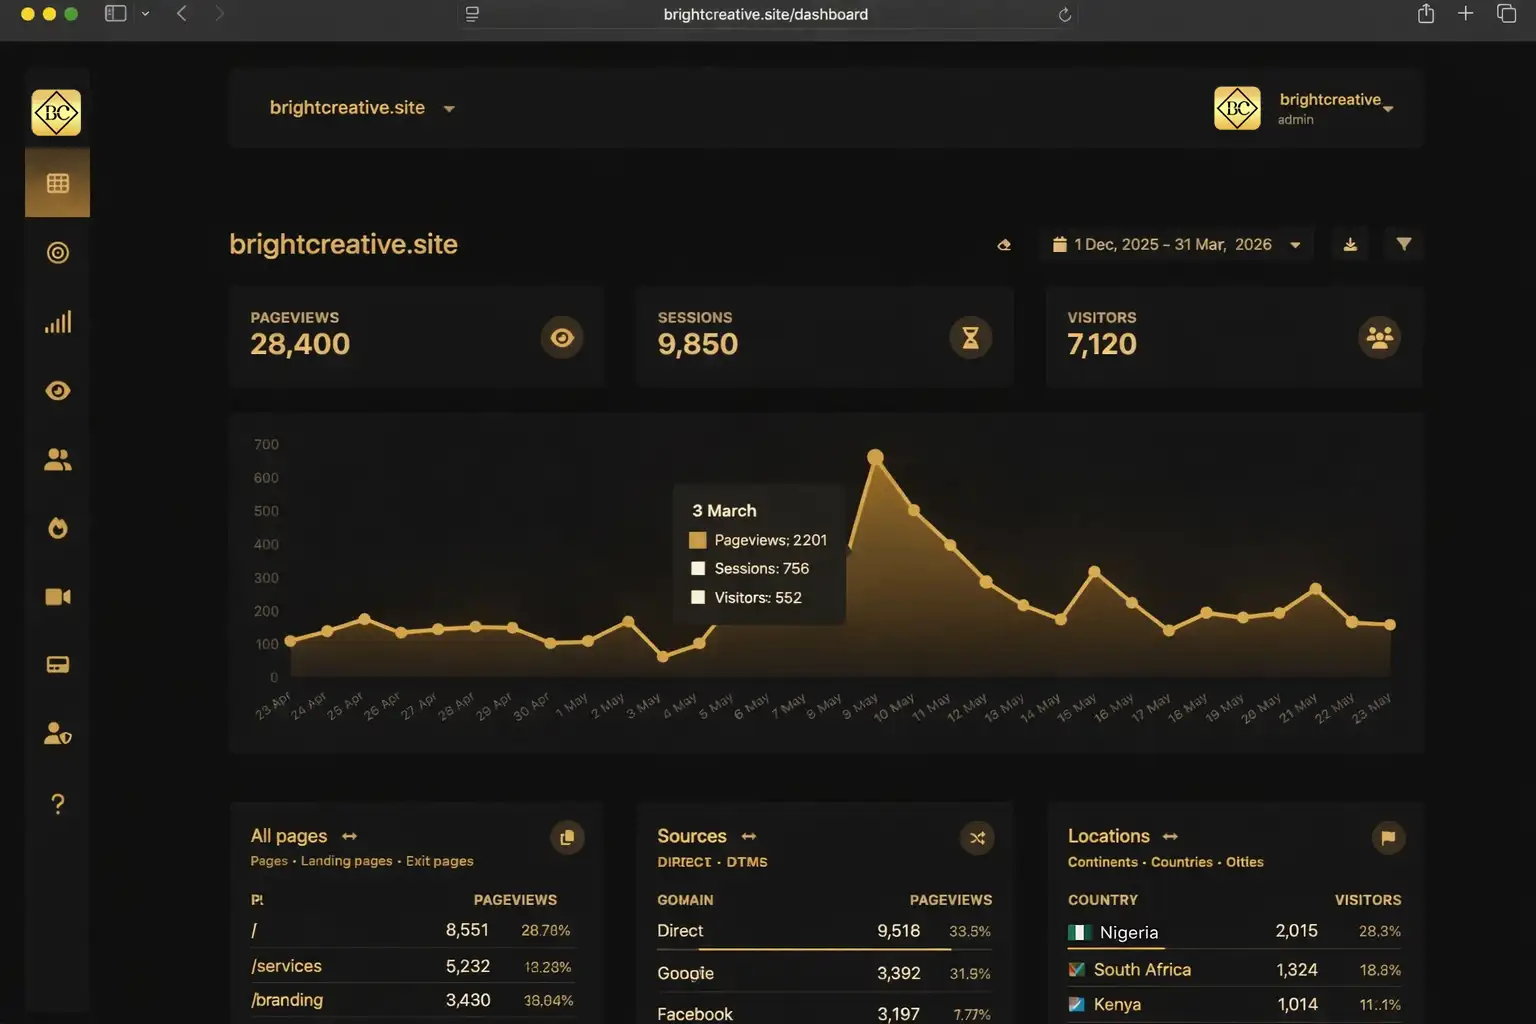Reload the page with the browser refresh icon

1065,14
